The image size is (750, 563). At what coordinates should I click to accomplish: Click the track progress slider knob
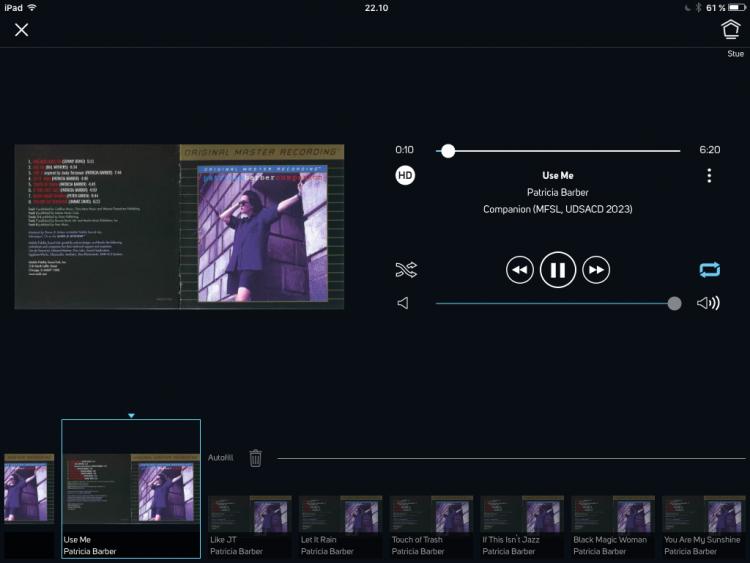pyautogui.click(x=448, y=151)
